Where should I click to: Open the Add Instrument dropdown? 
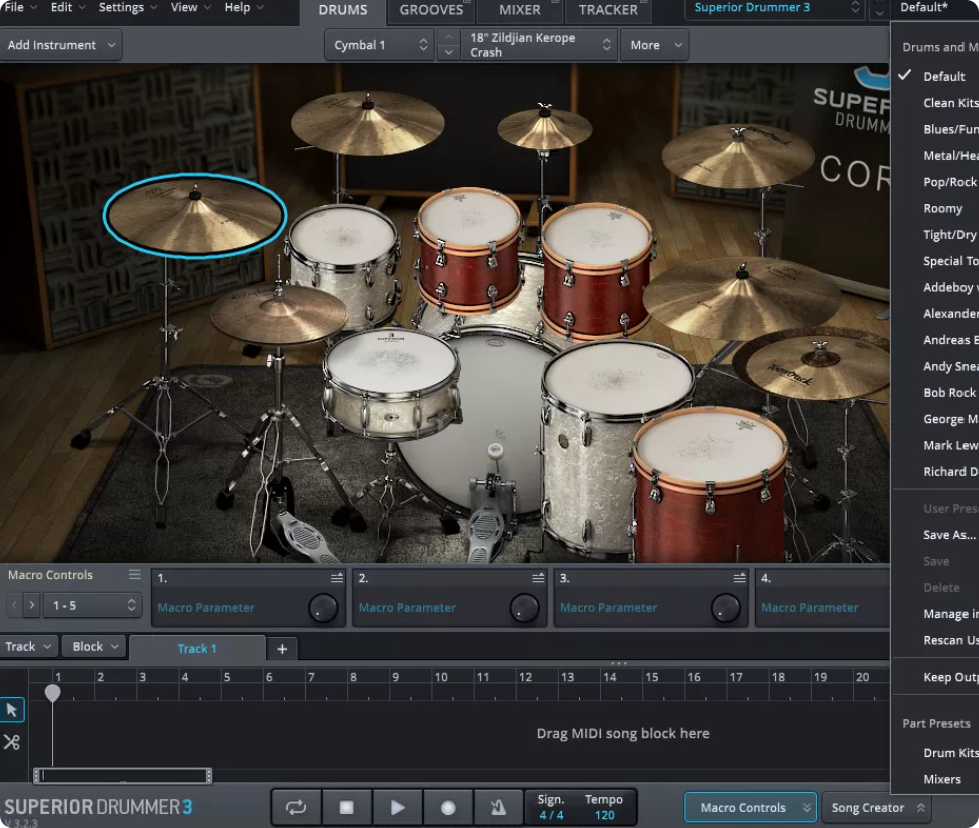[61, 45]
